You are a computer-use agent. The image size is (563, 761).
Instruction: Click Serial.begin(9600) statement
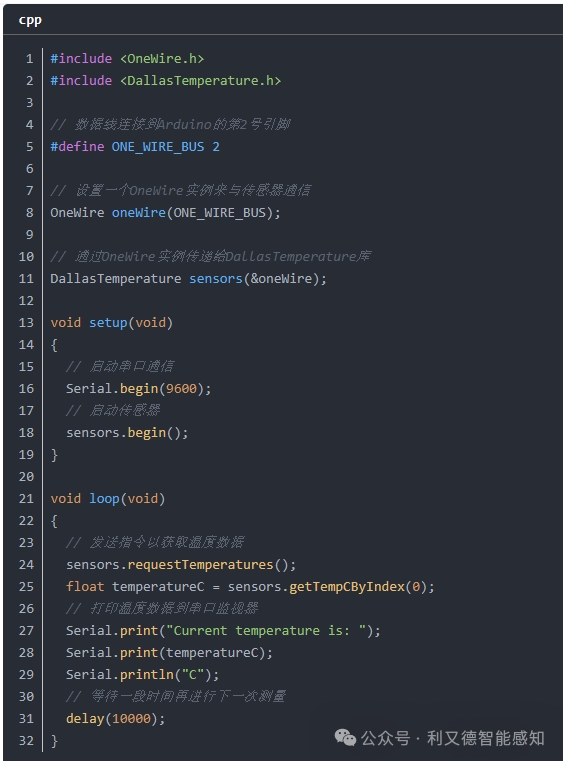pyautogui.click(x=139, y=389)
